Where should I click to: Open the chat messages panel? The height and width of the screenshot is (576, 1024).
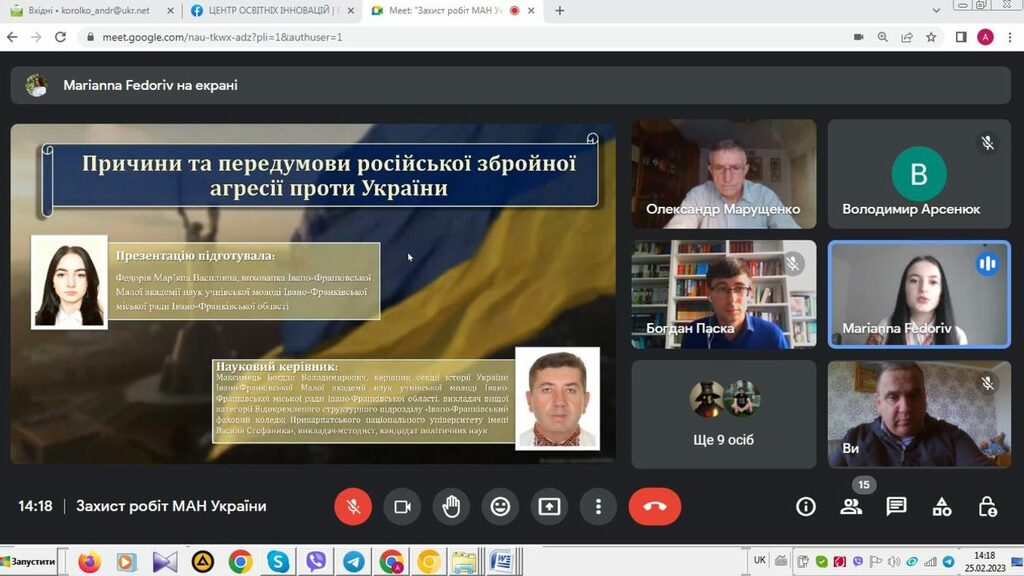[896, 507]
